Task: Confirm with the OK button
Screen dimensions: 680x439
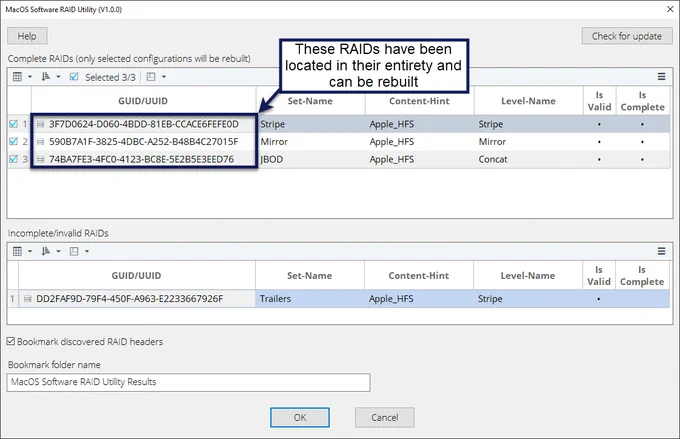Action: click(300, 417)
